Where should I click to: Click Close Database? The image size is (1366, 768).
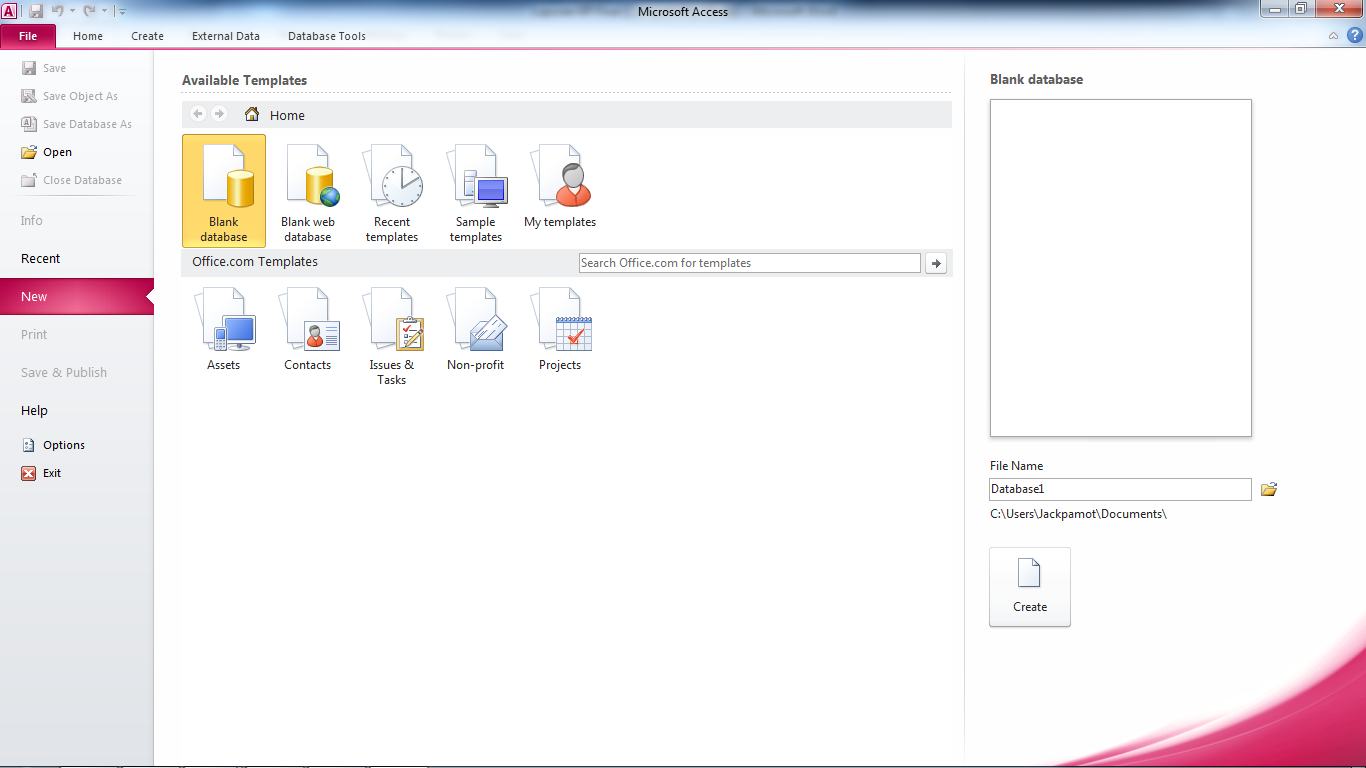tap(72, 180)
